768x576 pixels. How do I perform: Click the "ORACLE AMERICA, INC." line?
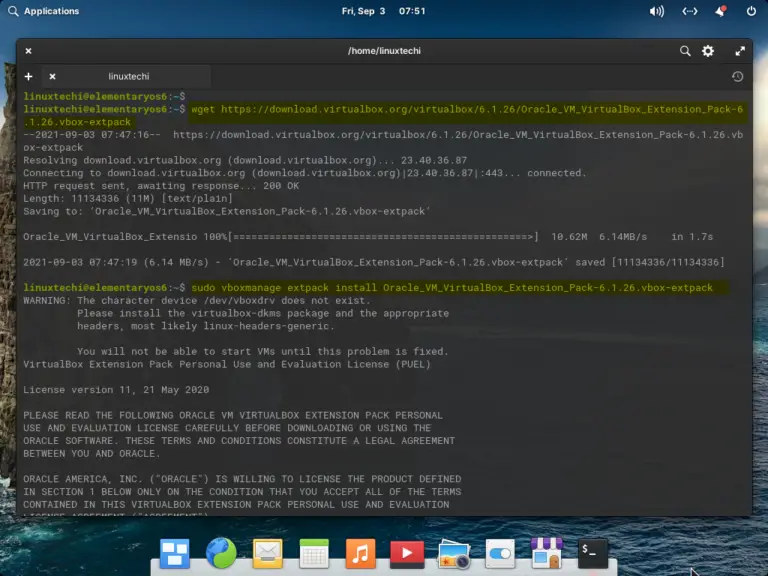click(242, 479)
